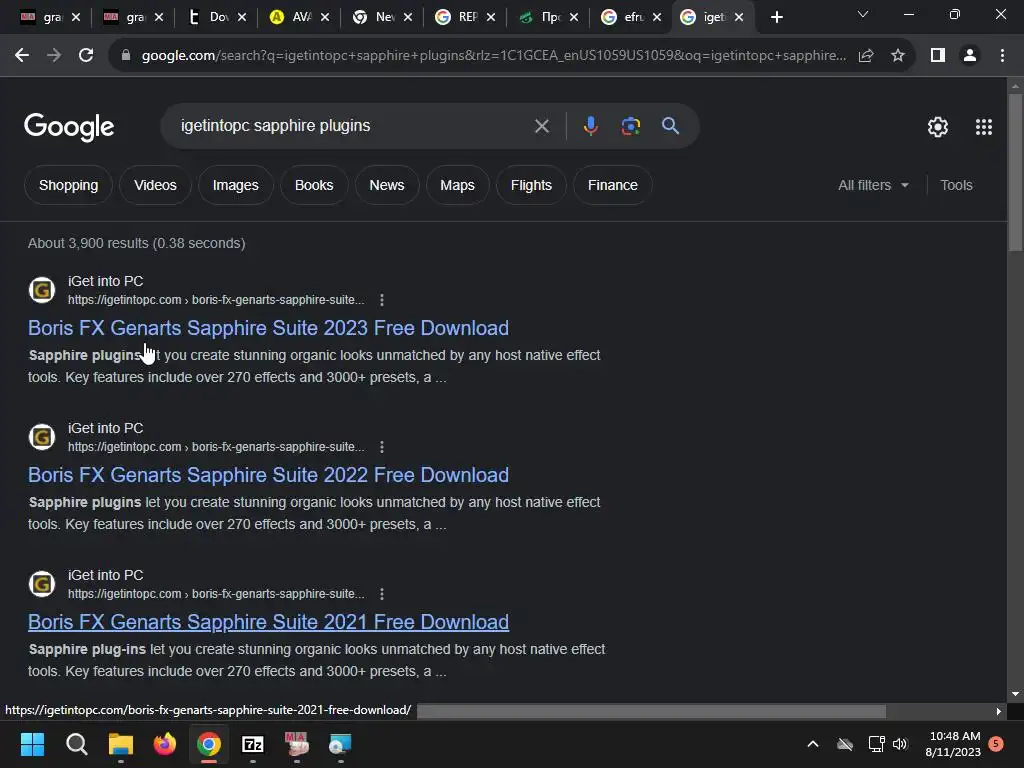Open the clock and date in taskbar

(x=953, y=744)
